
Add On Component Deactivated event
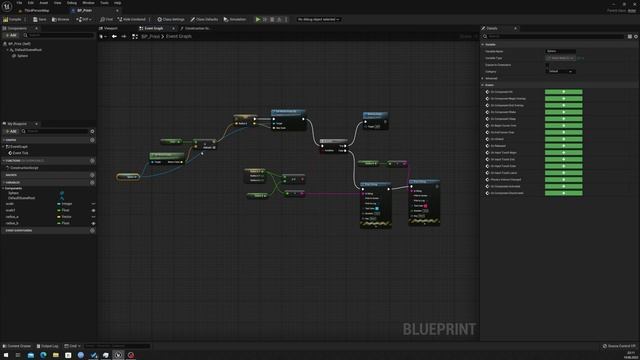[563, 193]
